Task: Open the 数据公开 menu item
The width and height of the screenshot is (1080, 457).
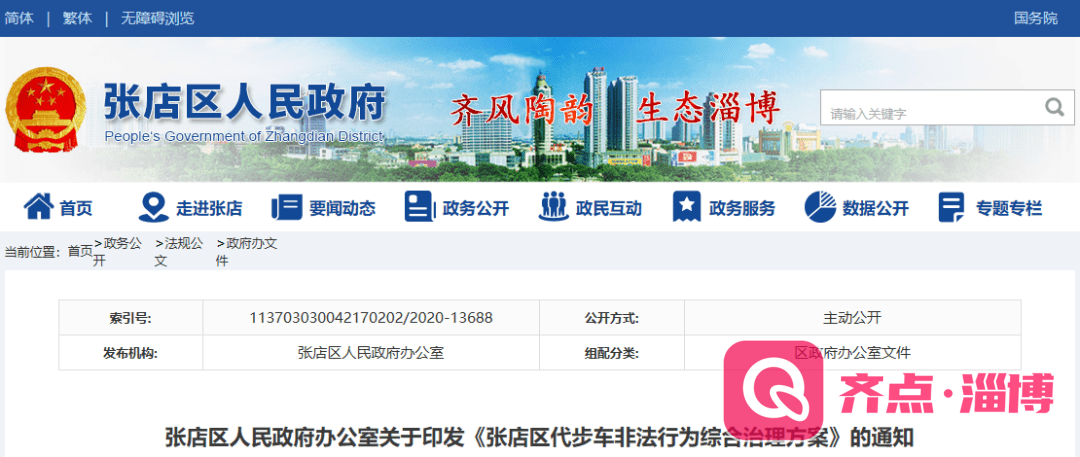Action: click(x=876, y=208)
